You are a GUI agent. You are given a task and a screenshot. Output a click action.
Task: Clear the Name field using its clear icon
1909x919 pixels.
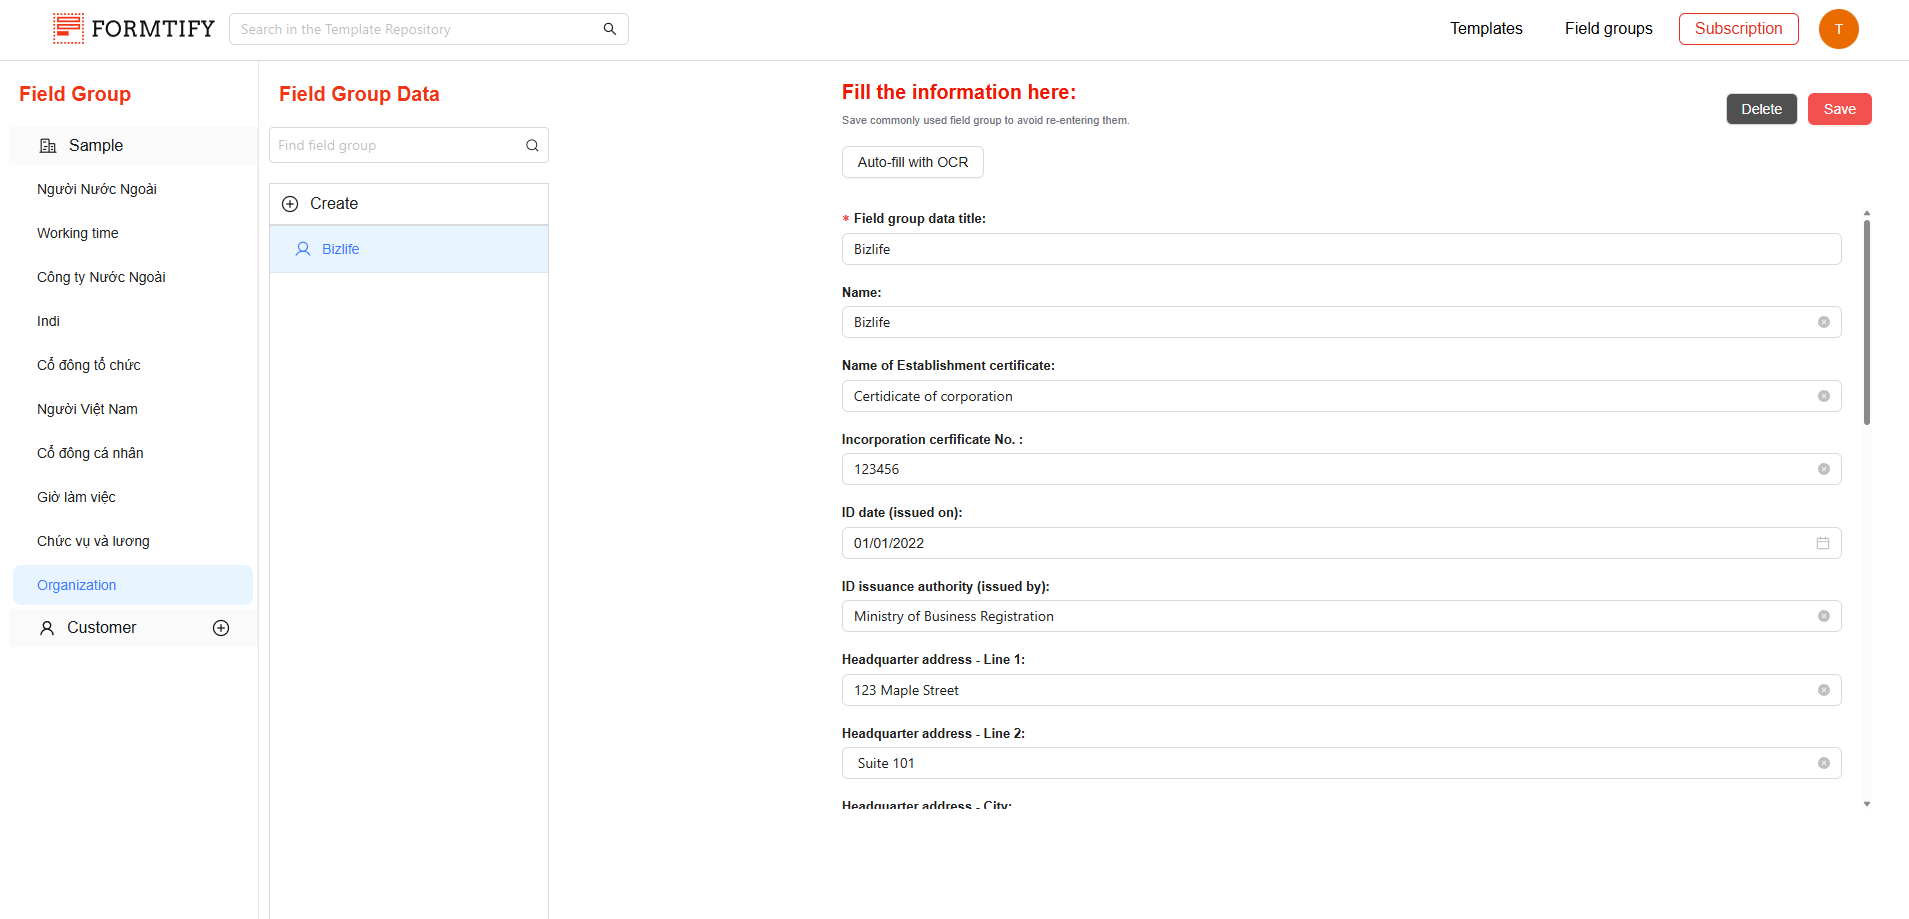1823,322
